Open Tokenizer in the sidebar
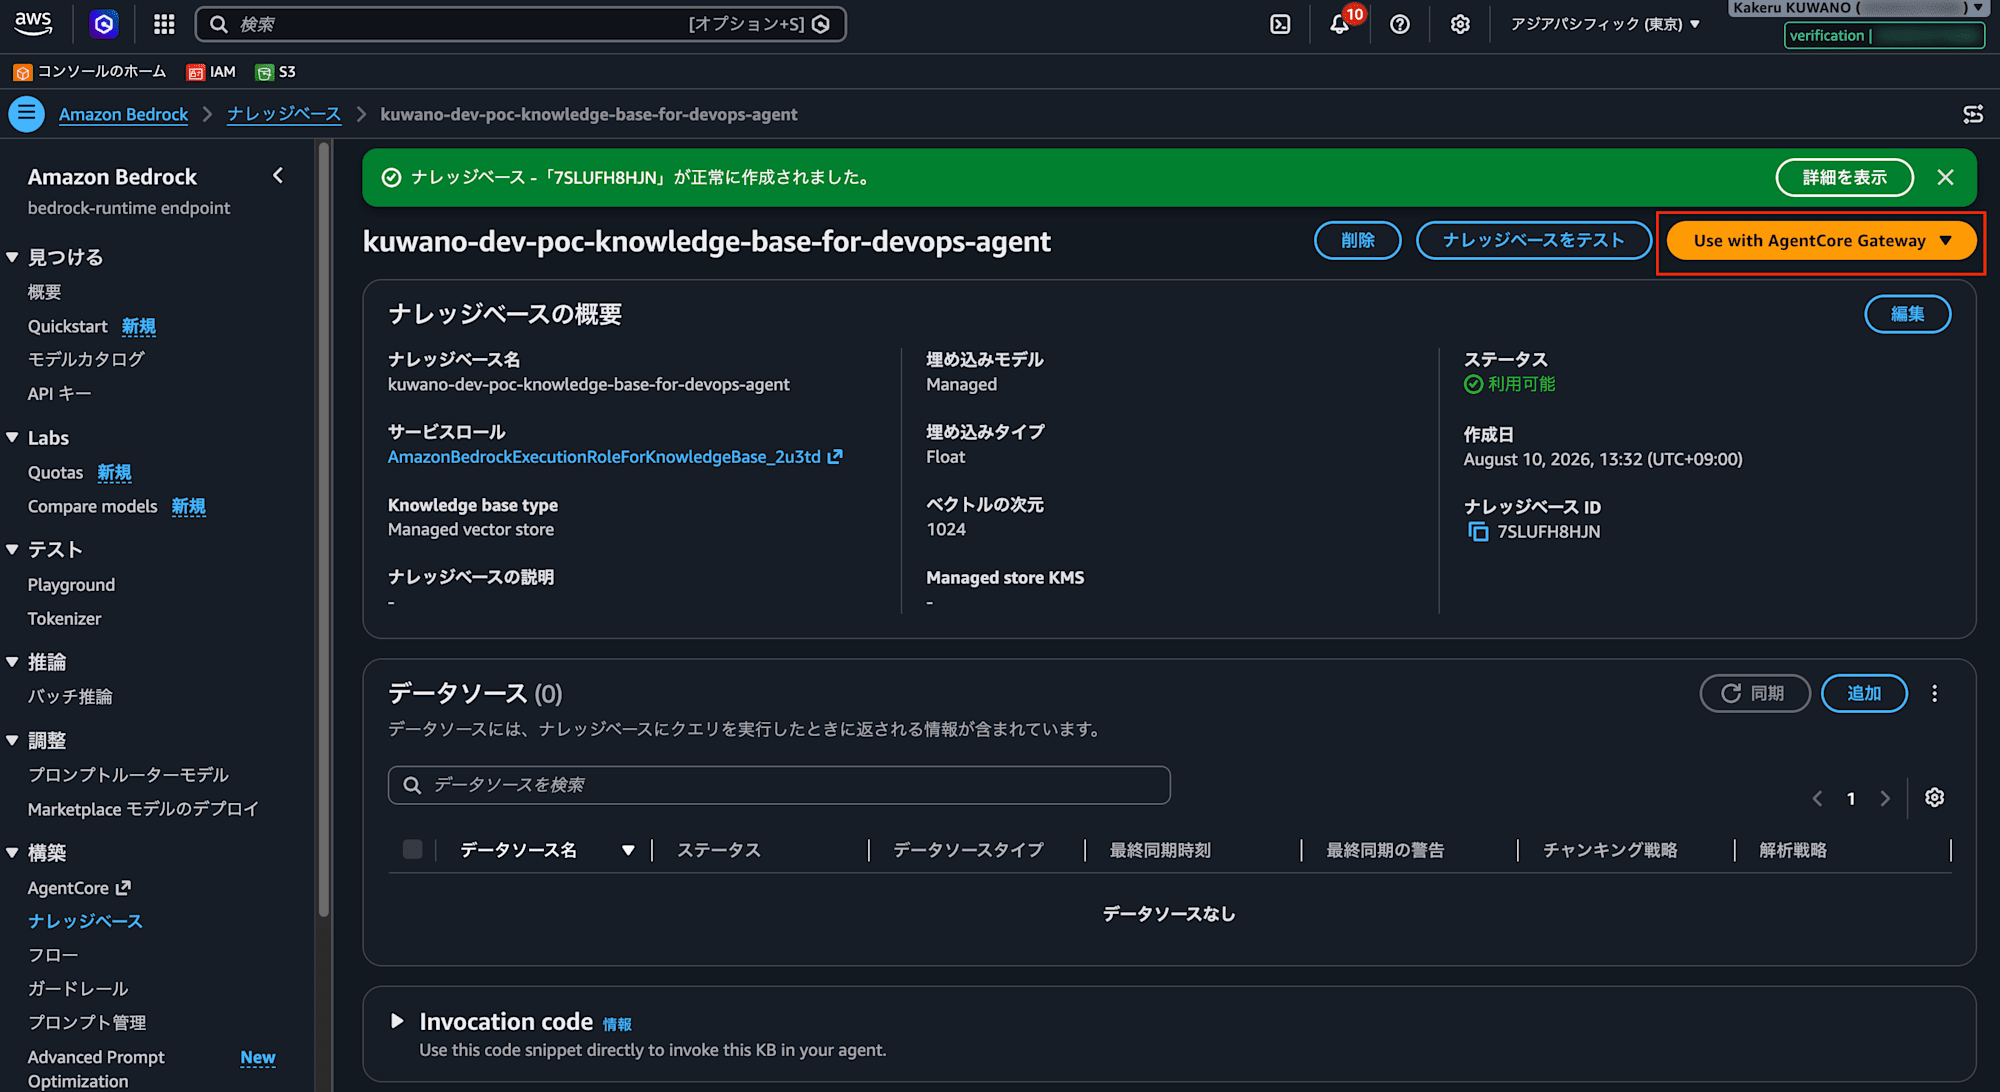The height and width of the screenshot is (1092, 2000). pyautogui.click(x=64, y=619)
